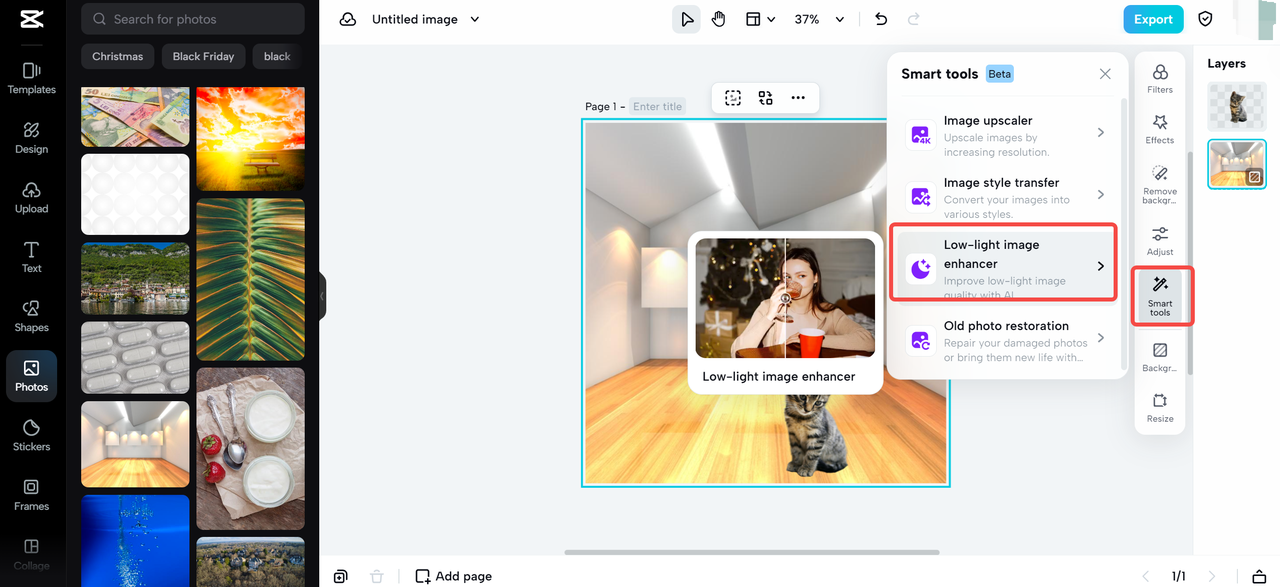The image size is (1280, 587).
Task: Open the Design sidebar panel
Action: 31,138
